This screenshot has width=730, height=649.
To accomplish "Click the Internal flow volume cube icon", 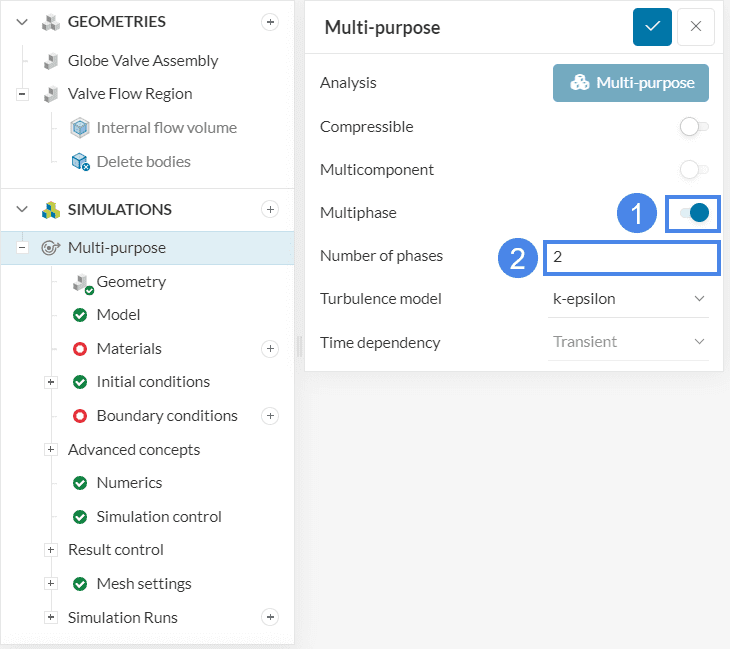I will 80,128.
